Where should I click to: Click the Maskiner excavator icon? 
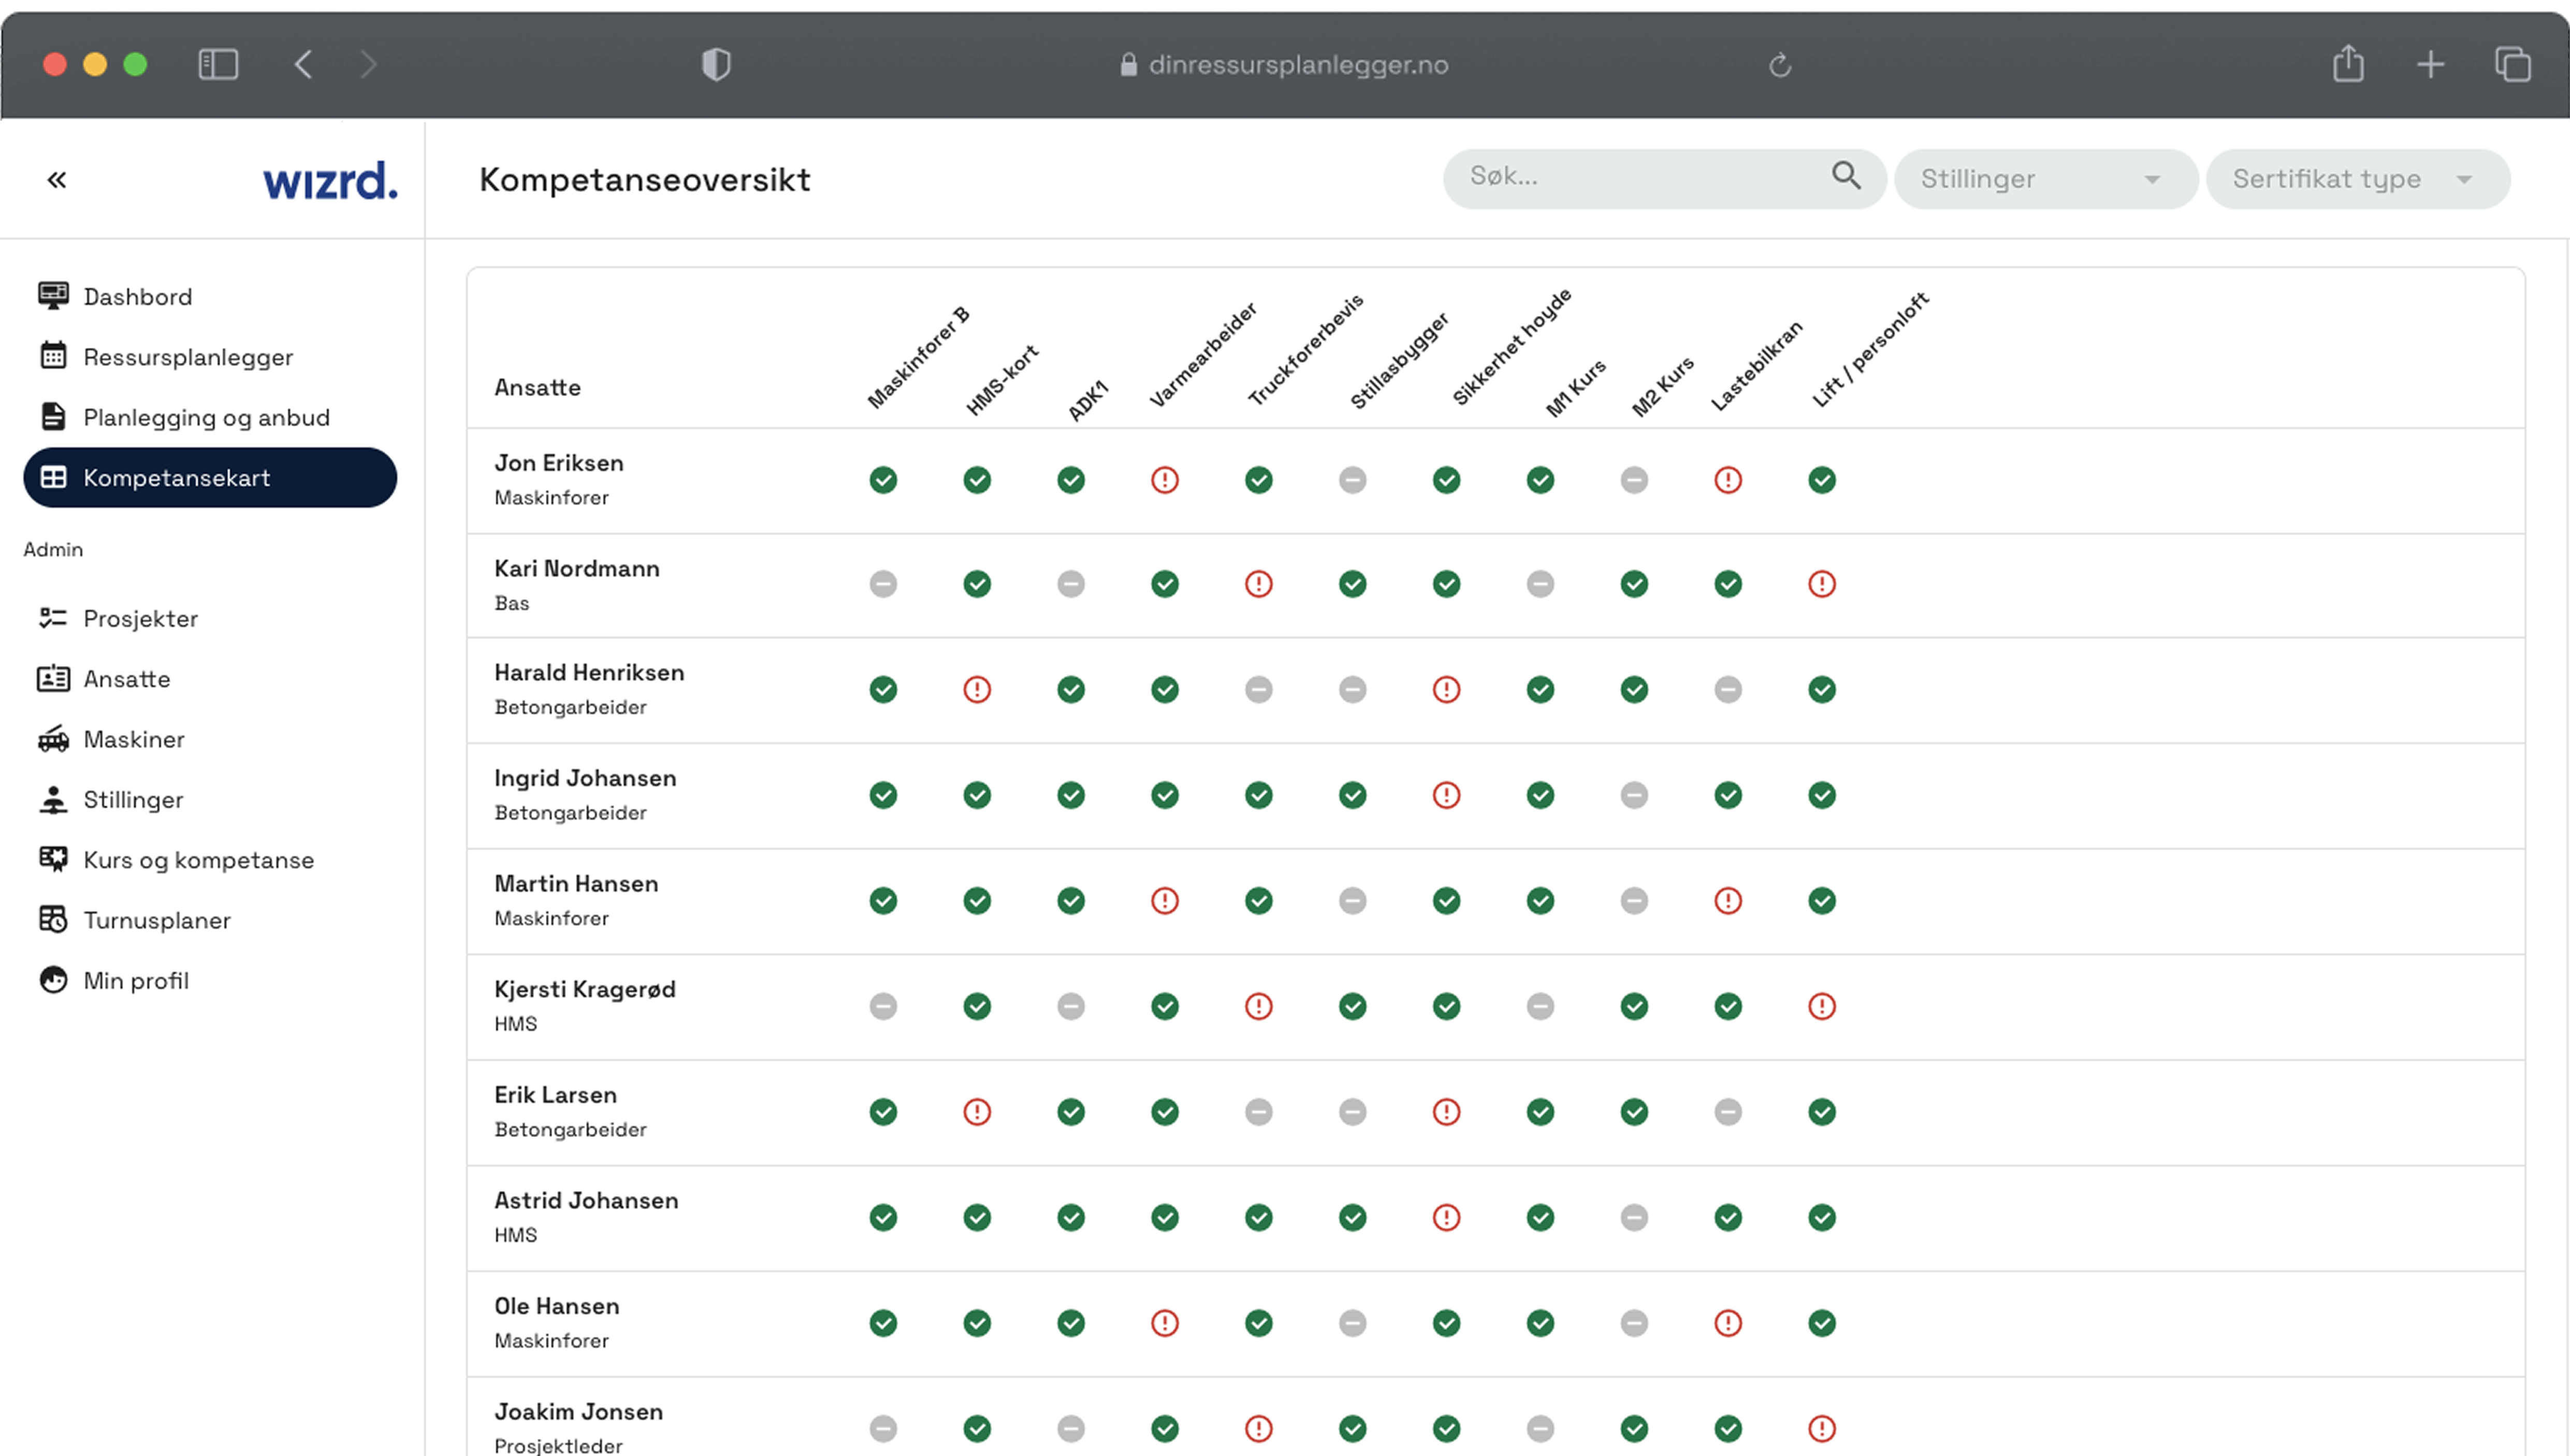(x=53, y=739)
